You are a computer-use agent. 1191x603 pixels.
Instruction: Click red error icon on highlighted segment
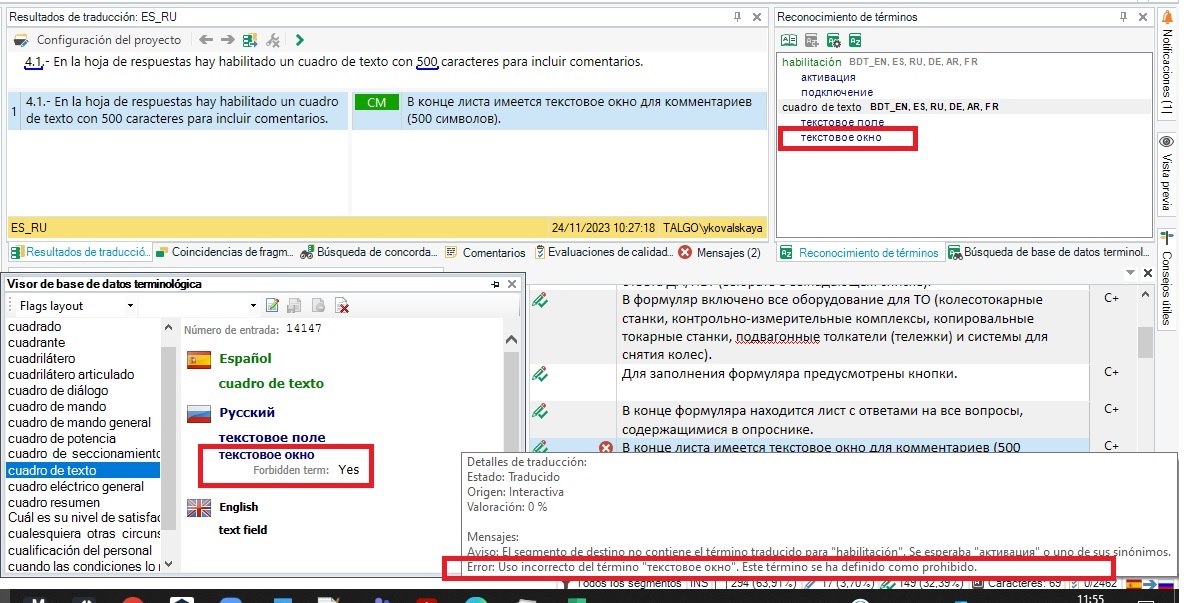[605, 448]
